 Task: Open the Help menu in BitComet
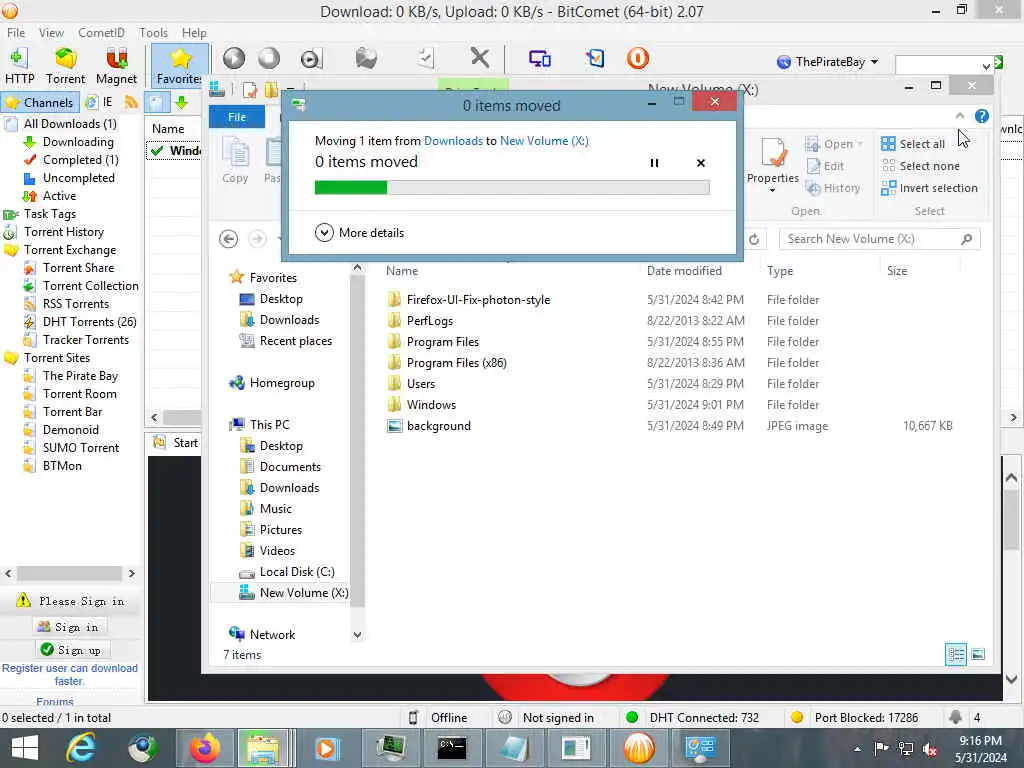[194, 33]
